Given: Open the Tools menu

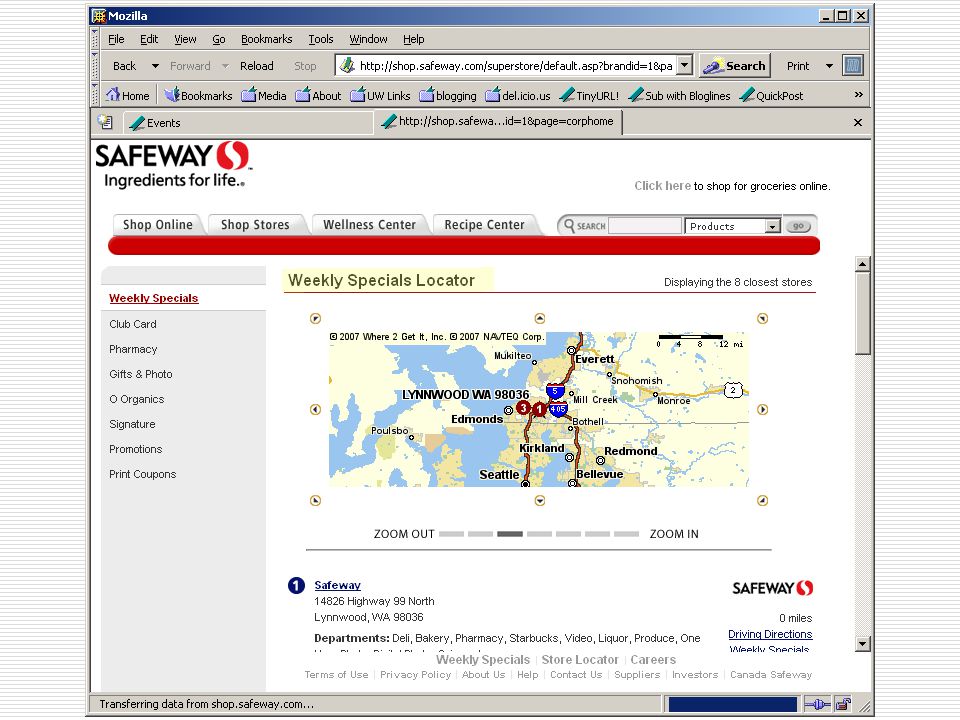Looking at the screenshot, I should pos(321,39).
